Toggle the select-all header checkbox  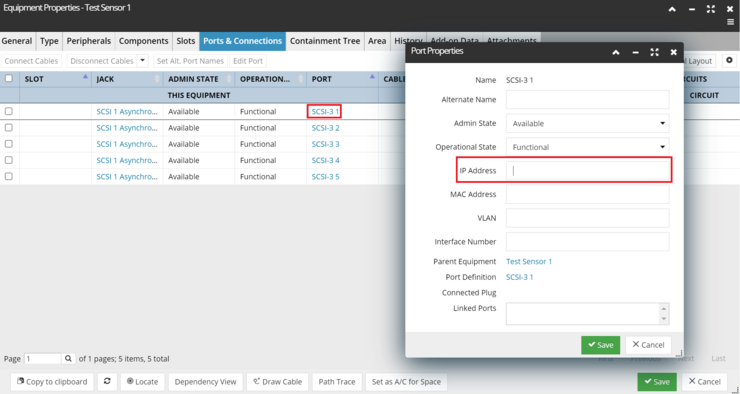[x=8, y=78]
